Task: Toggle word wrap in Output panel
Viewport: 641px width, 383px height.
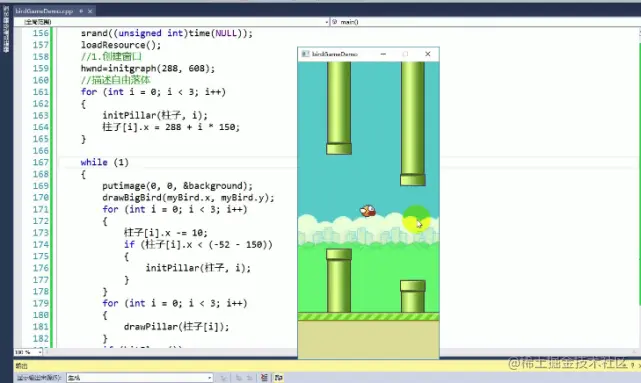Action: click(279, 378)
